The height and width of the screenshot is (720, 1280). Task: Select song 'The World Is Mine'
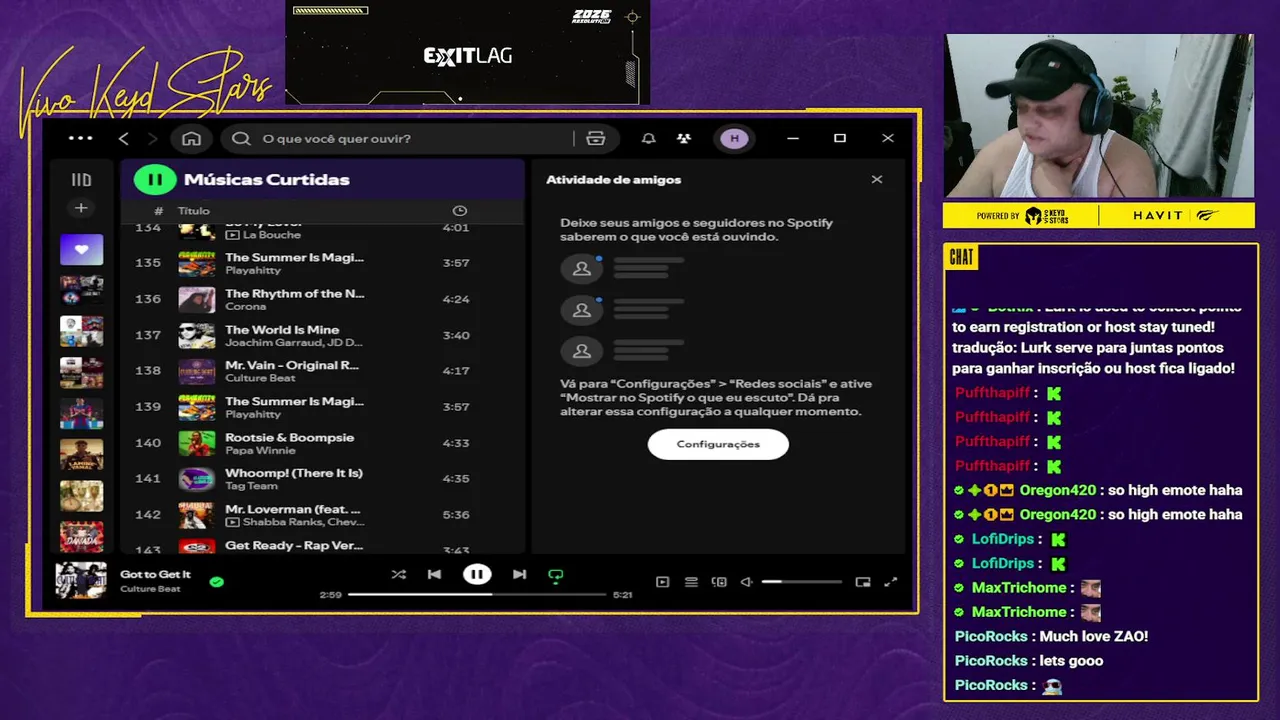tap(282, 329)
